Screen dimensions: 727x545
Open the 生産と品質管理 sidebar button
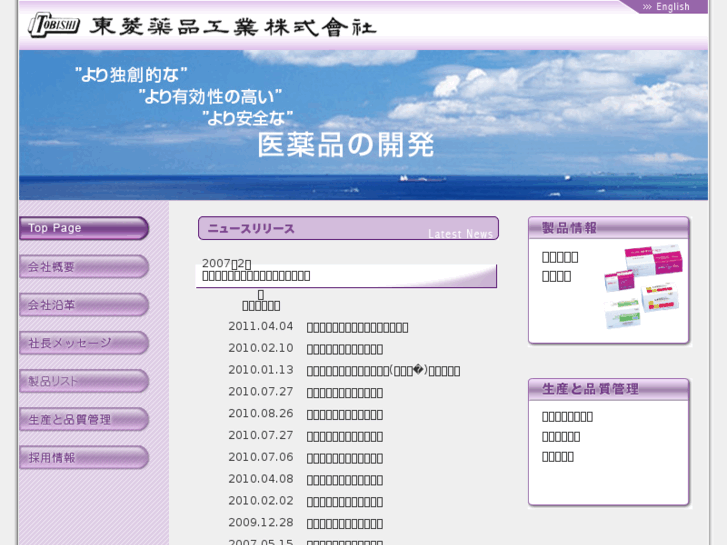tap(84, 419)
